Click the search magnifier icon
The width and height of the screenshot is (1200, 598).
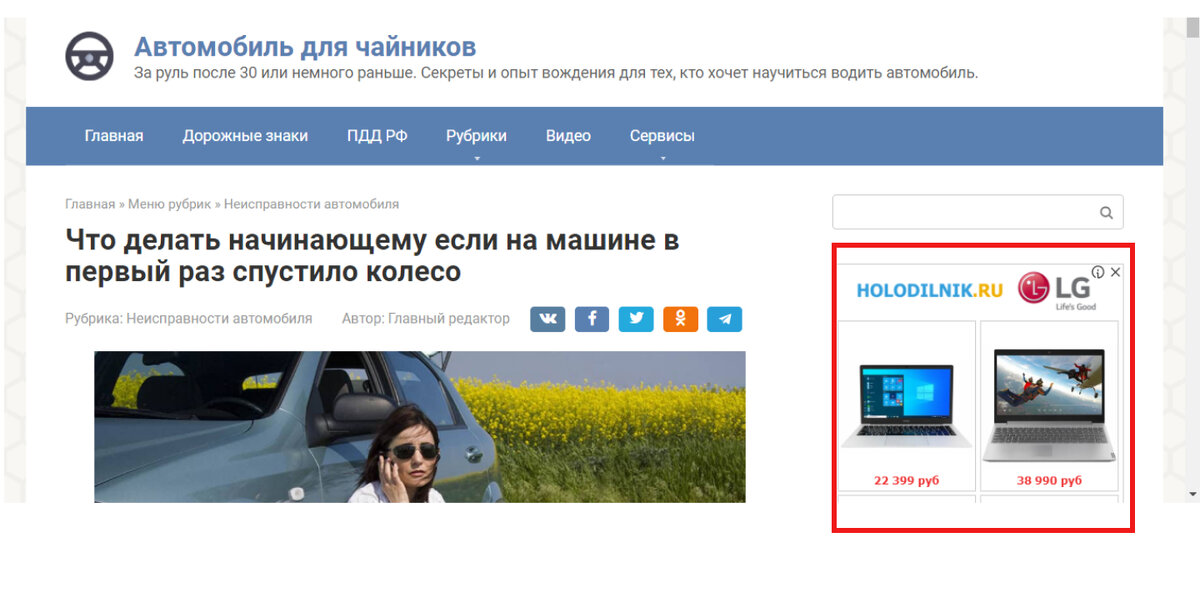tap(1106, 213)
